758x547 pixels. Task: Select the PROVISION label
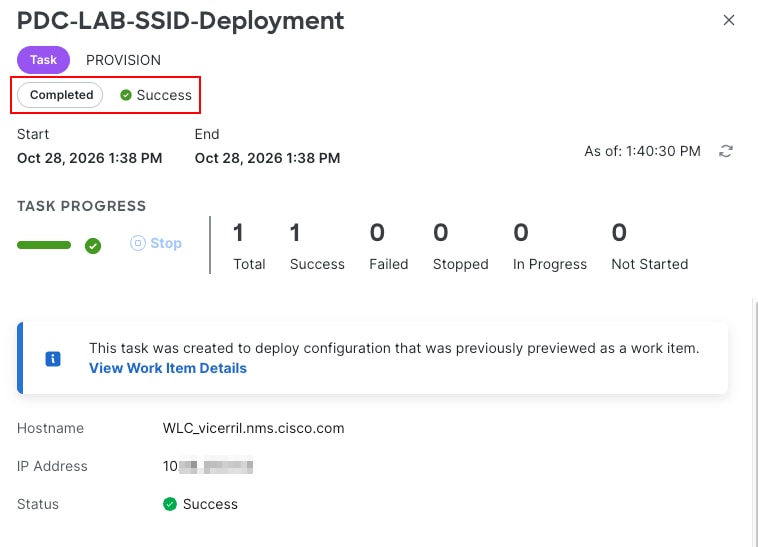(123, 60)
